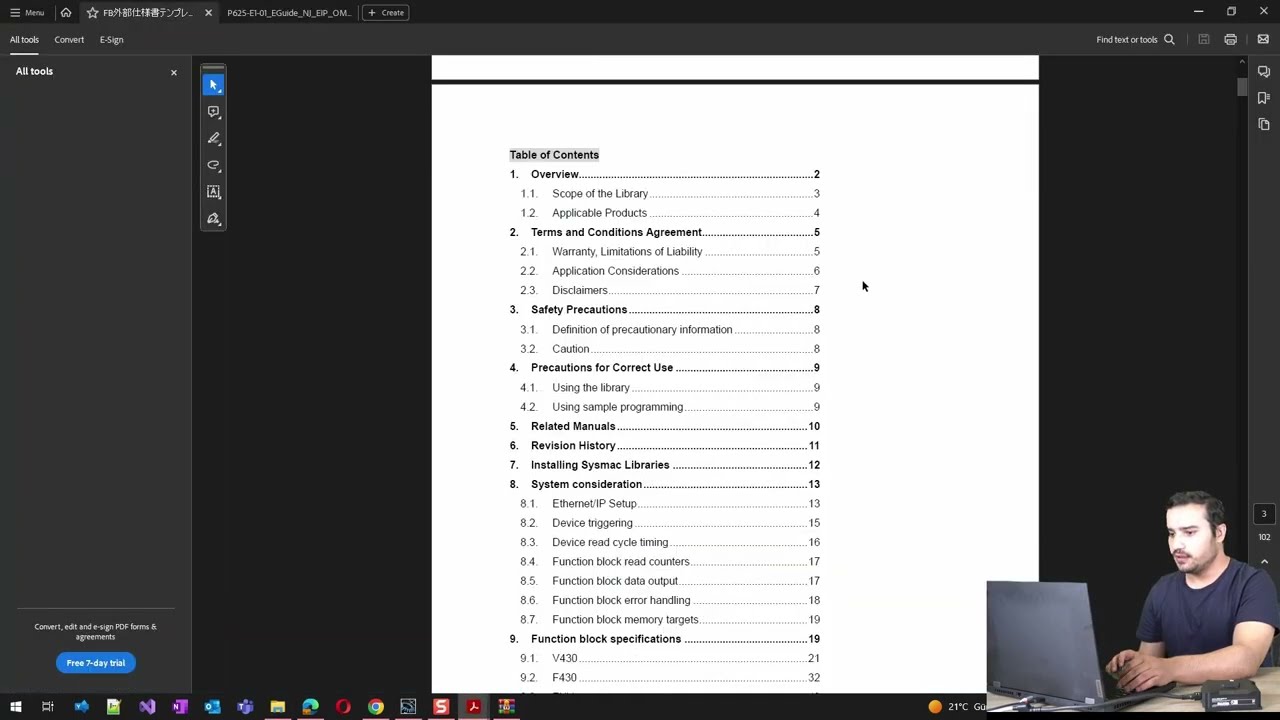The height and width of the screenshot is (720, 1280).
Task: Open Warranty, Limitations of Liability entry
Action: 669,252
